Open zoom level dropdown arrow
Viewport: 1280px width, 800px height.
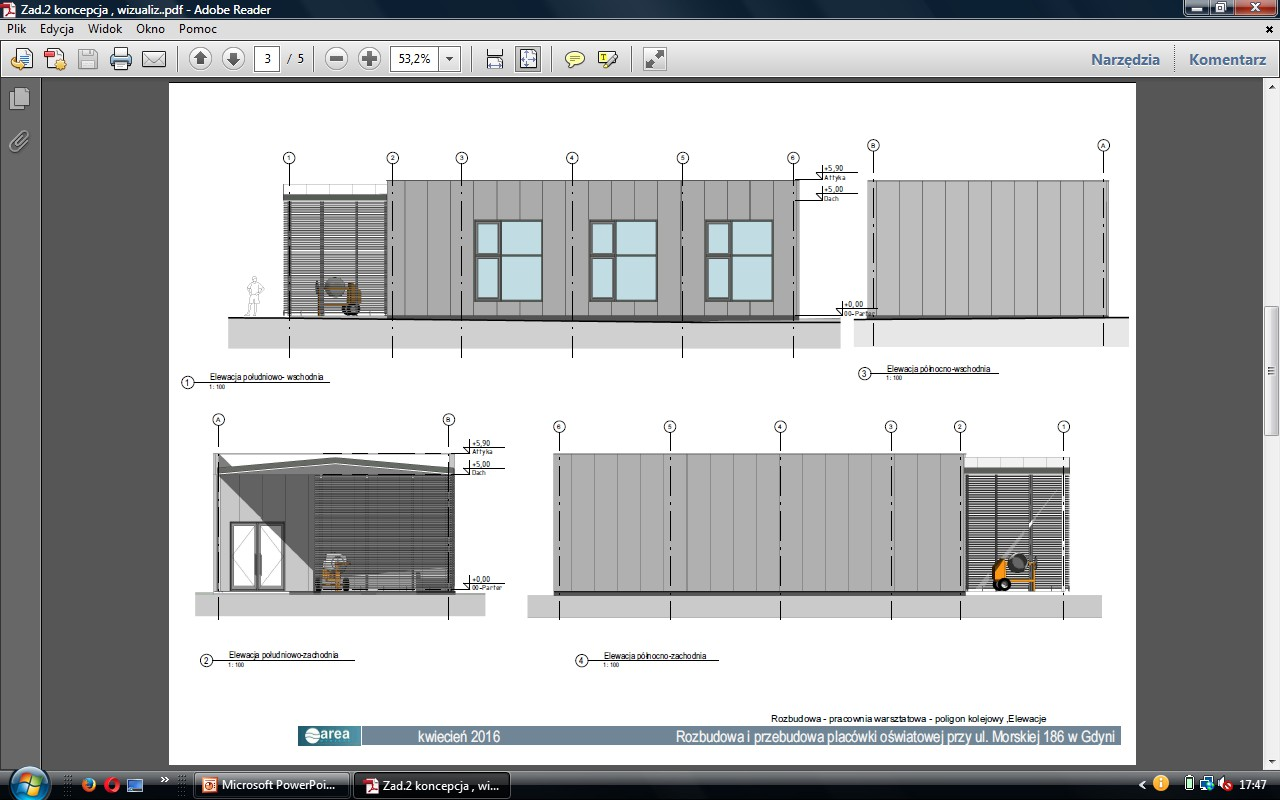click(x=449, y=59)
